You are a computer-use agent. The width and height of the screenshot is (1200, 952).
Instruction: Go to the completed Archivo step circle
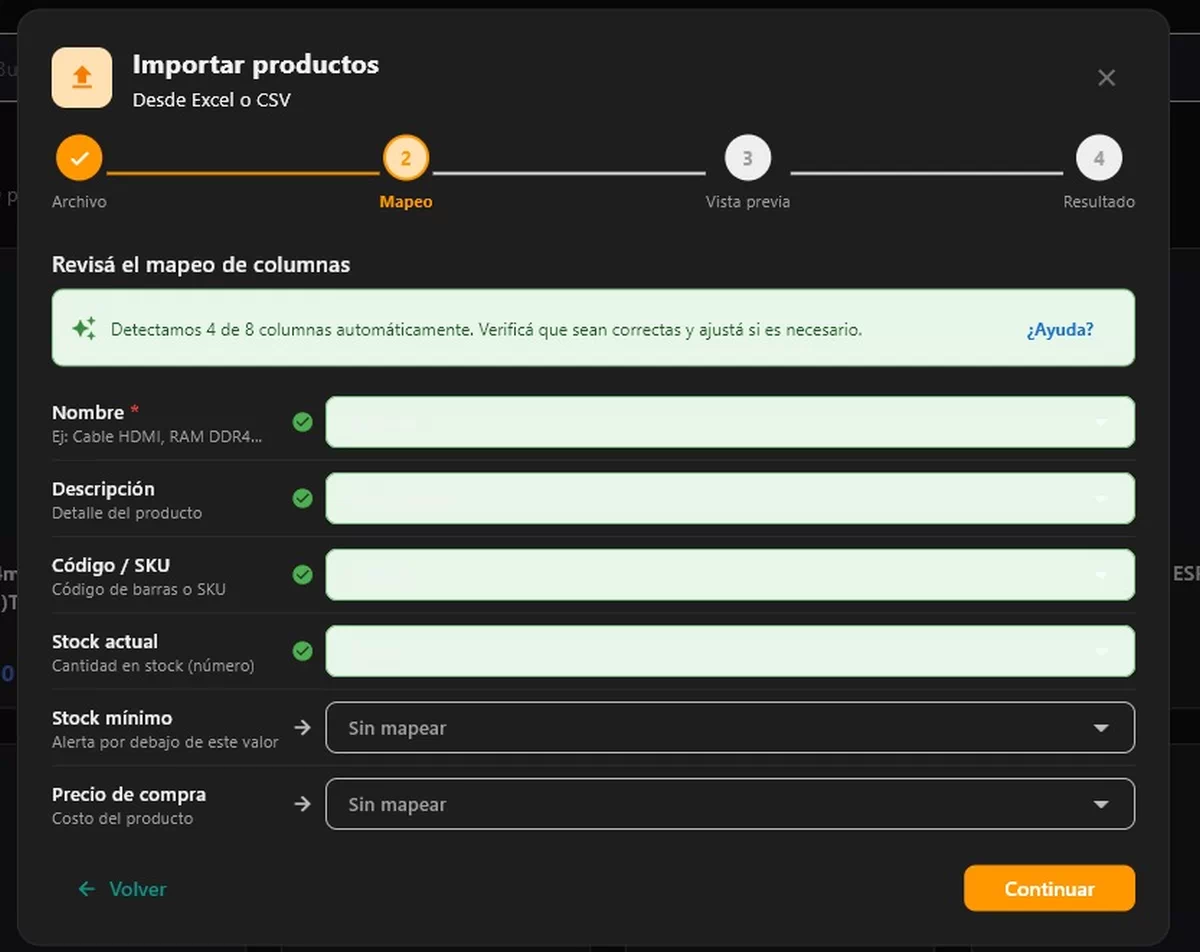tap(80, 158)
